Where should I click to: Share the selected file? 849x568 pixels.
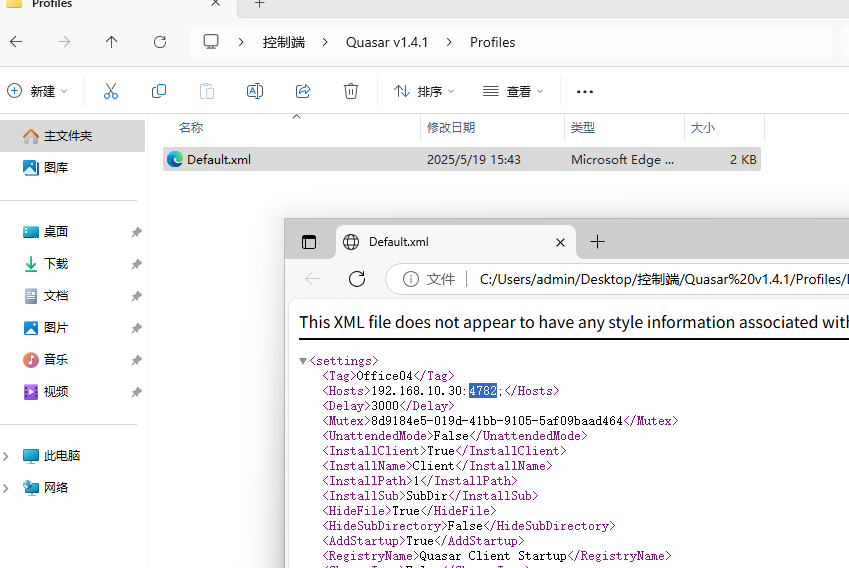(303, 91)
